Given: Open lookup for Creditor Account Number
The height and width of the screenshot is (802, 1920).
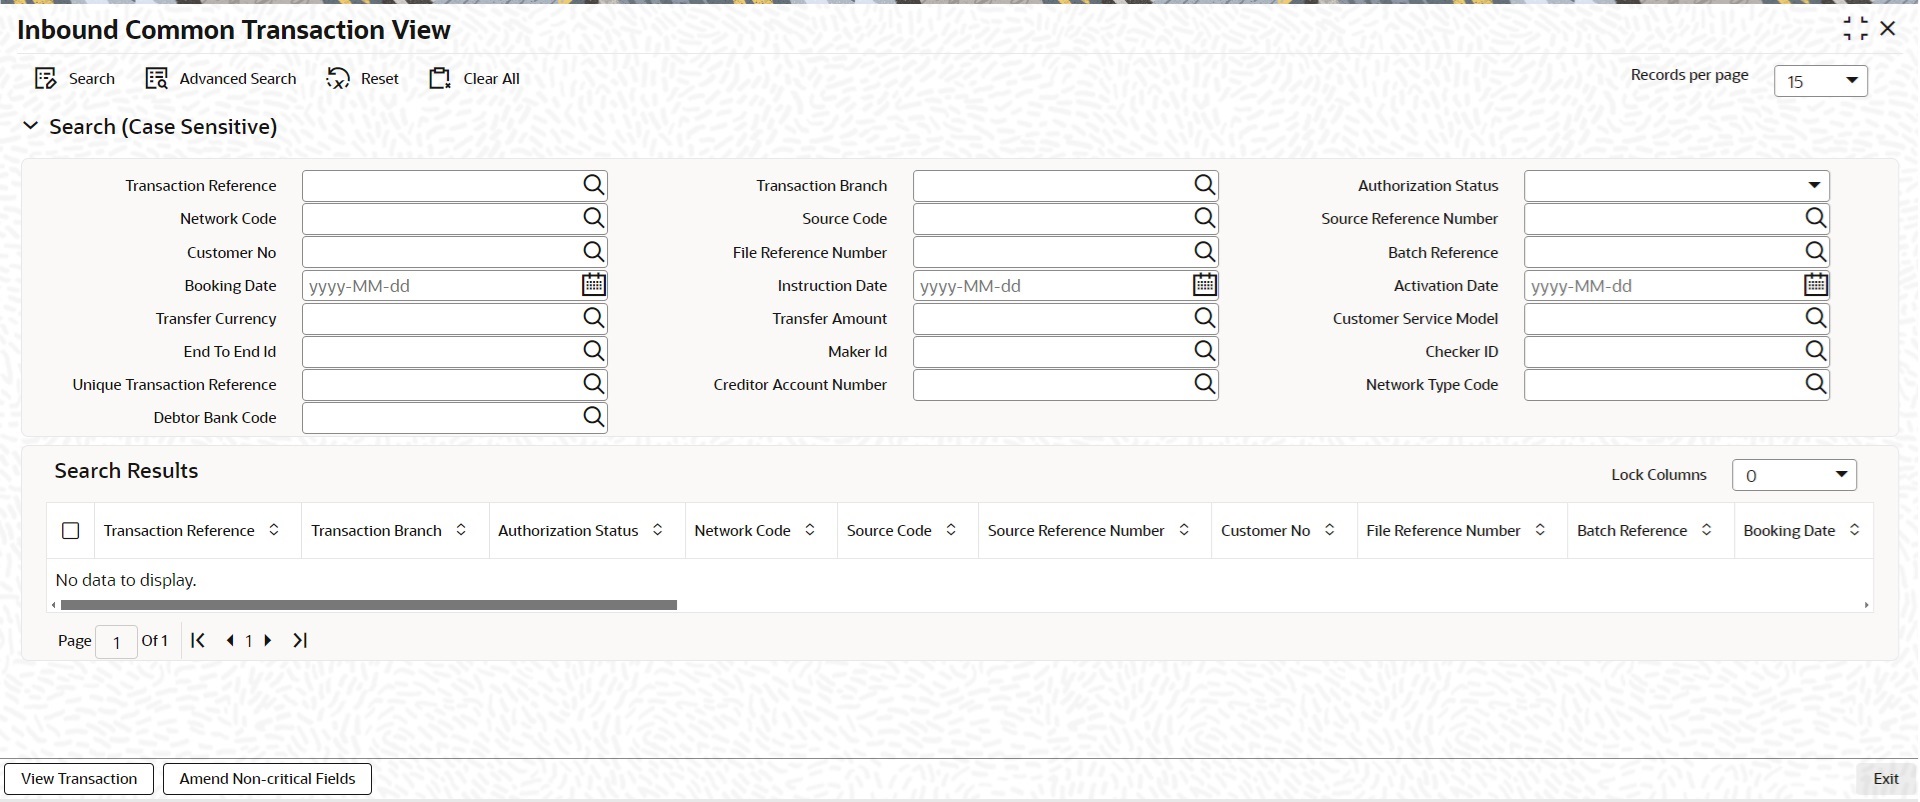Looking at the screenshot, I should pyautogui.click(x=1205, y=384).
